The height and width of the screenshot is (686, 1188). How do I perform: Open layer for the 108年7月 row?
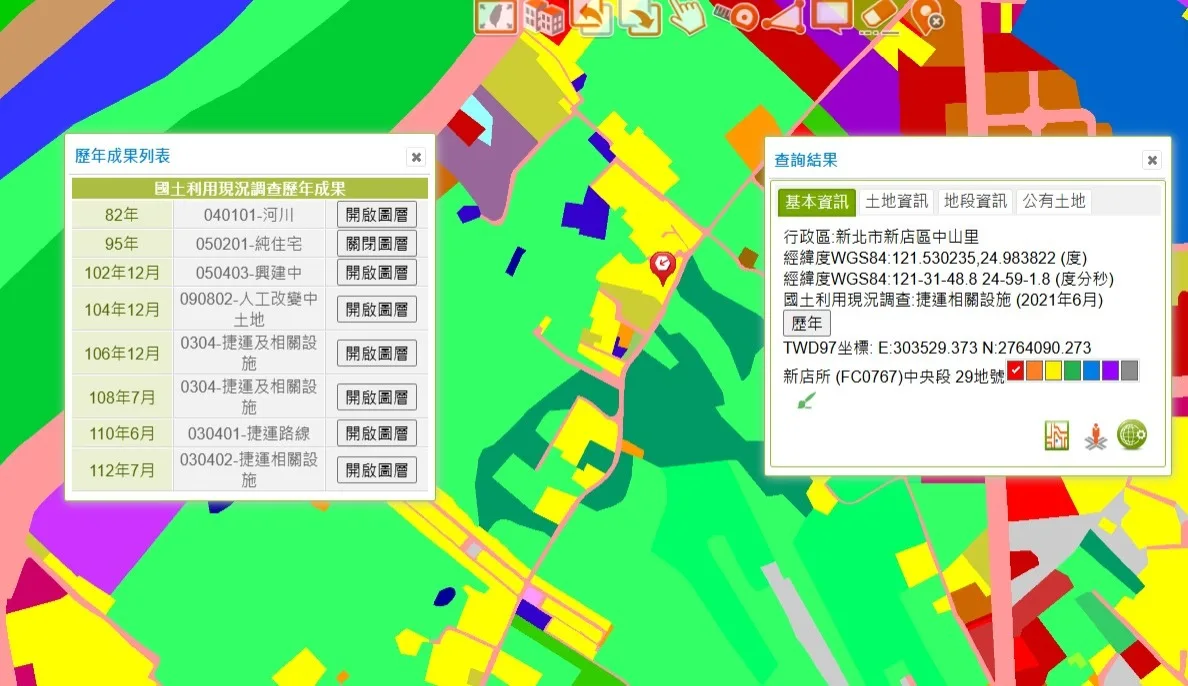(377, 397)
